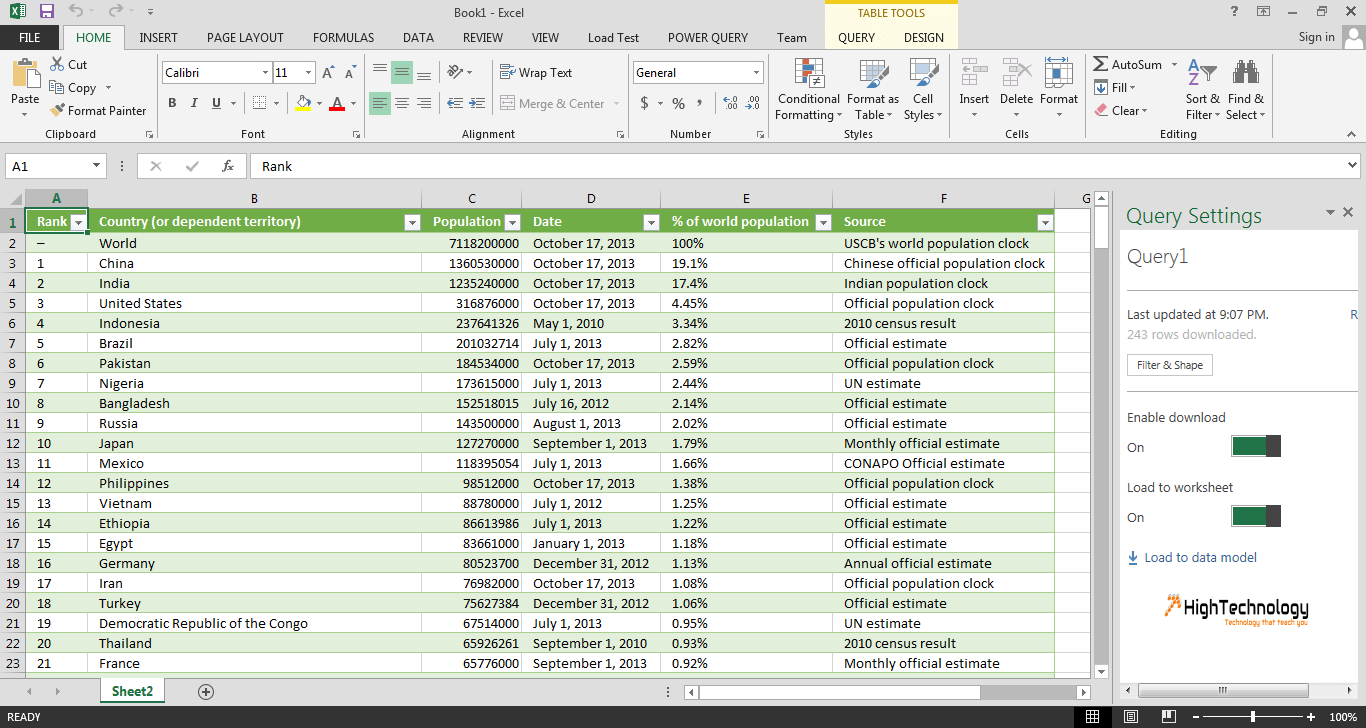Viewport: 1366px width, 728px height.
Task: Switch to the POWER QUERY tab
Action: 708,37
